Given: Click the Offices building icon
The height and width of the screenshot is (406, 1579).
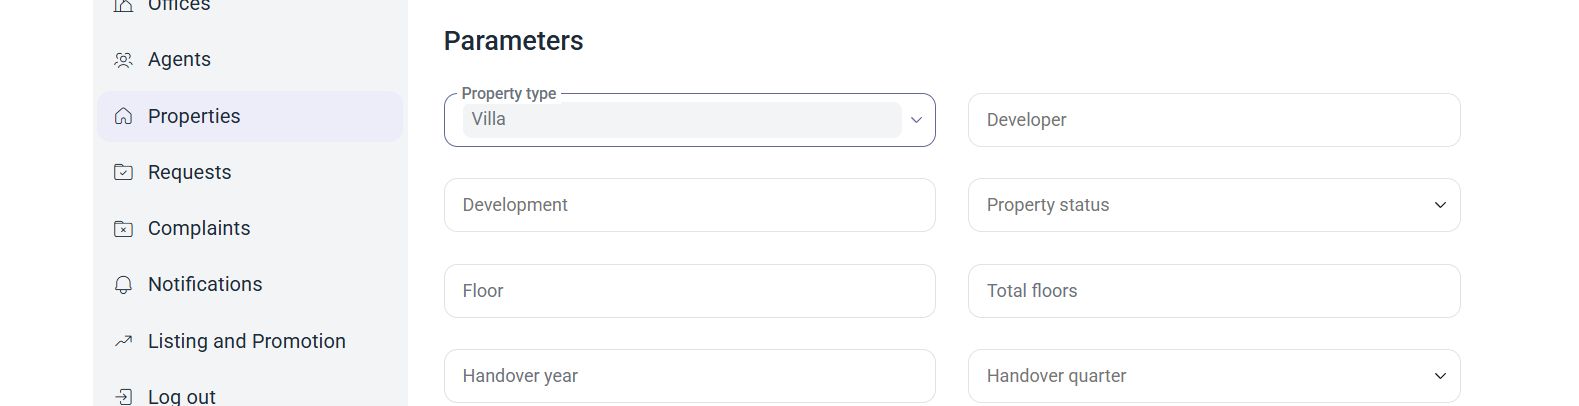Looking at the screenshot, I should pyautogui.click(x=123, y=5).
